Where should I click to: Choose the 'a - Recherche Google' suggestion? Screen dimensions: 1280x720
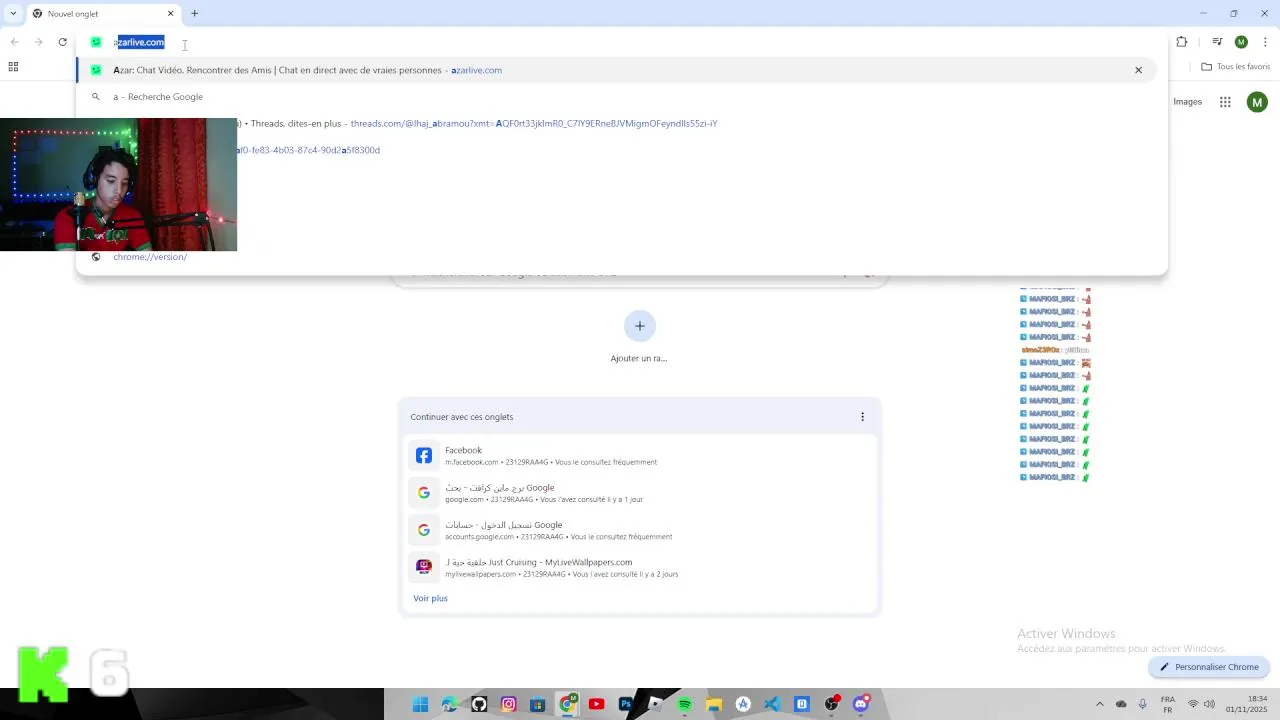point(616,97)
